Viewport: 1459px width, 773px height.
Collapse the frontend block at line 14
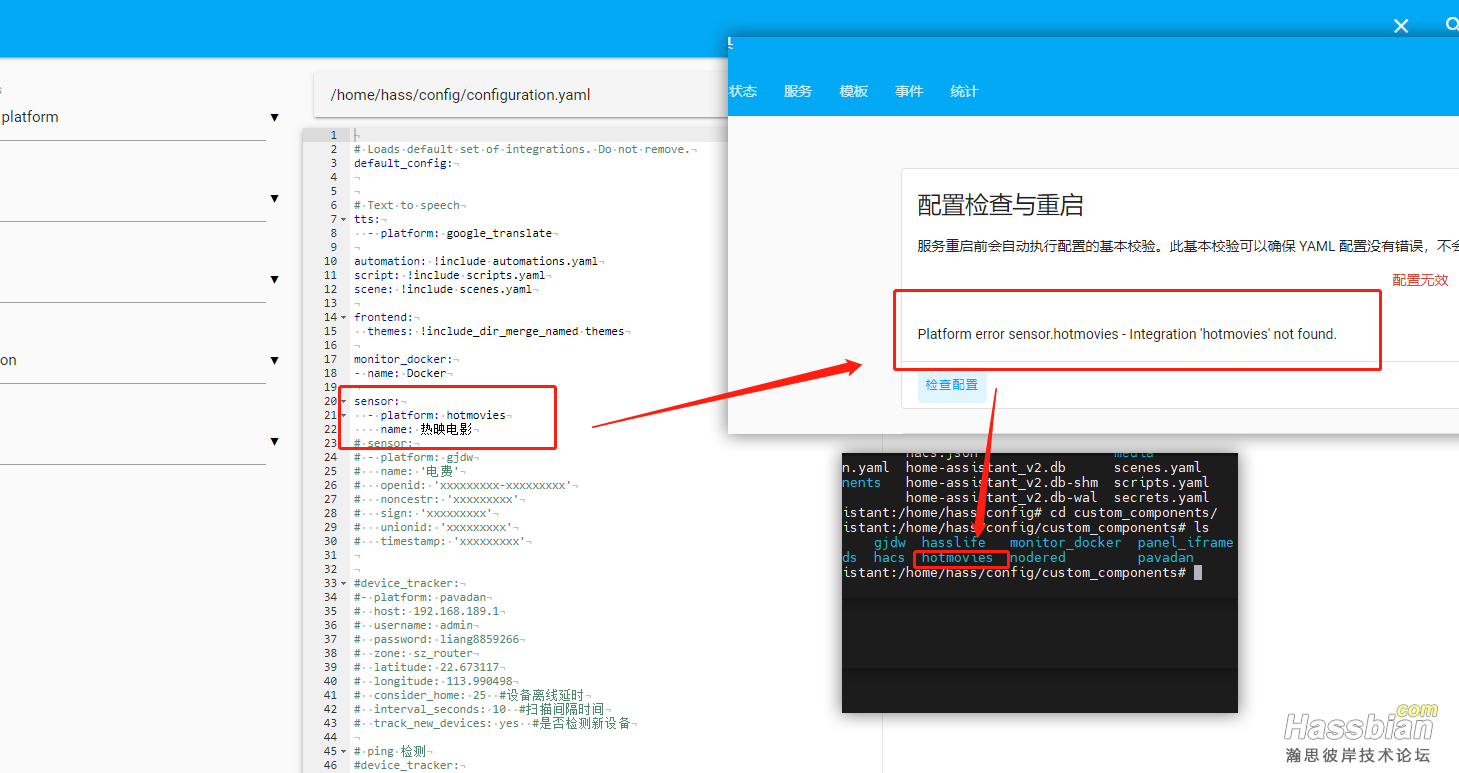click(x=344, y=317)
